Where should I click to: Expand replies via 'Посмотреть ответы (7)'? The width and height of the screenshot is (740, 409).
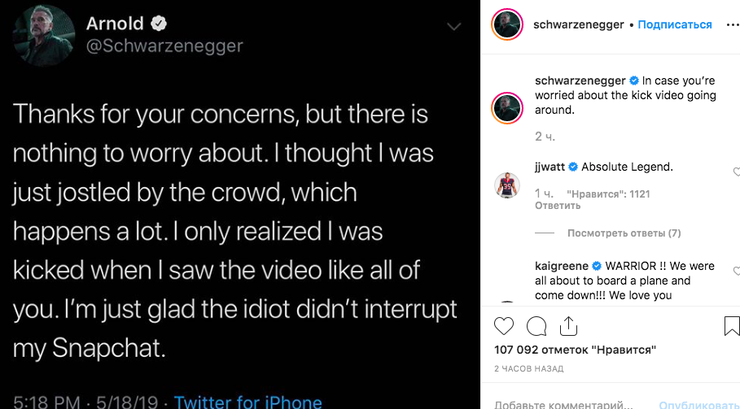tap(623, 233)
